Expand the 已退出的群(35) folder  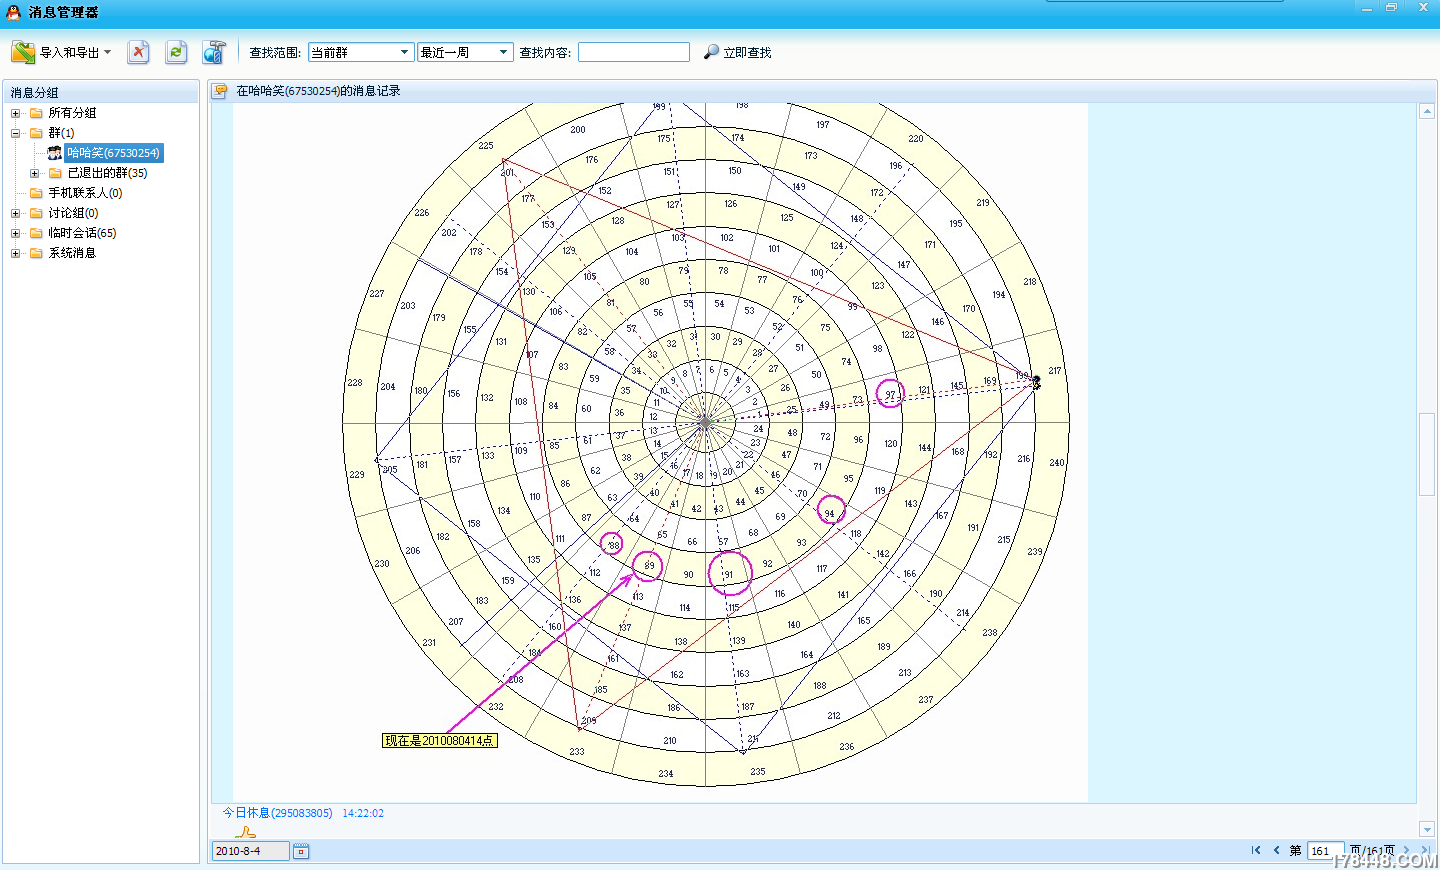click(x=34, y=173)
